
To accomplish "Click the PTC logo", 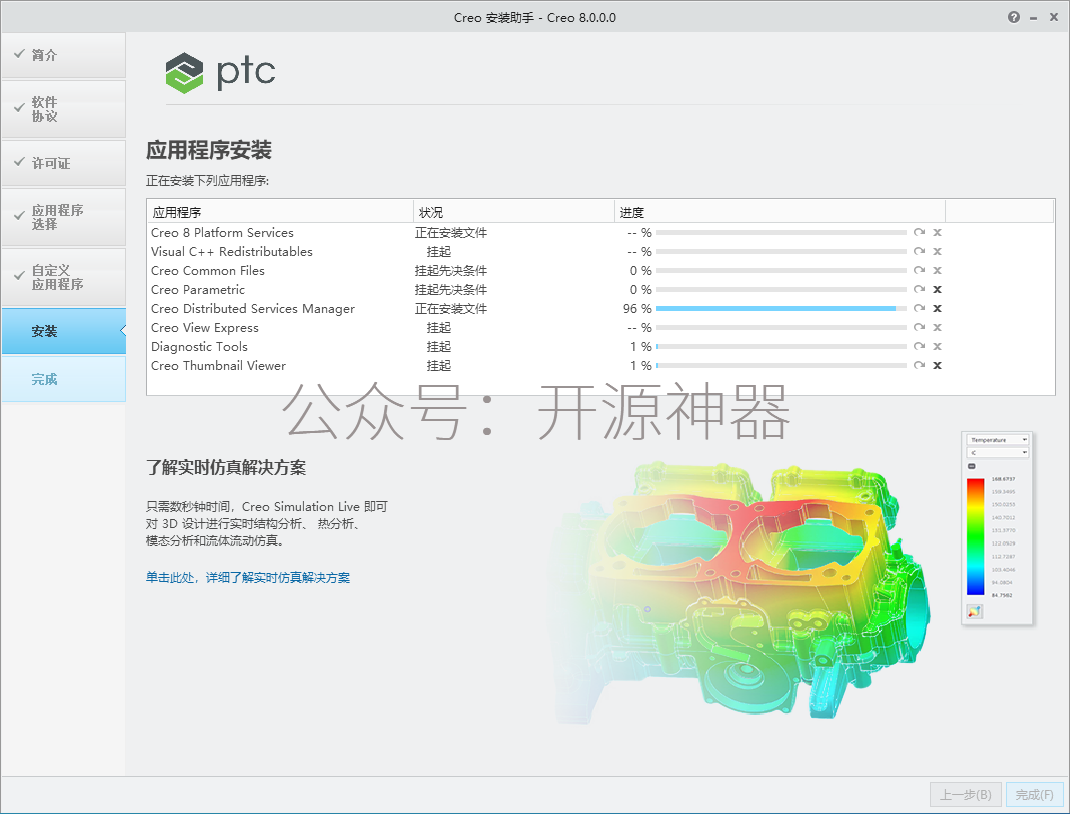I will point(220,72).
